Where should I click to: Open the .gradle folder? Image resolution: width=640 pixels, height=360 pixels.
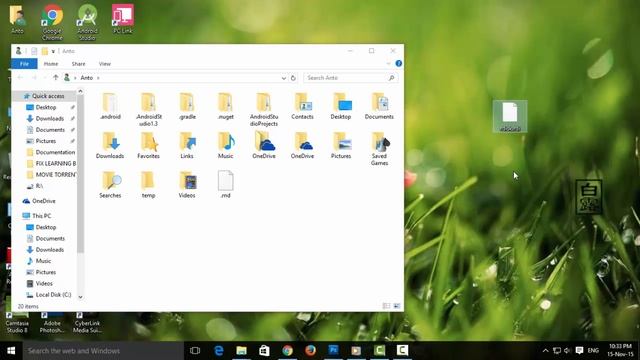coord(187,106)
